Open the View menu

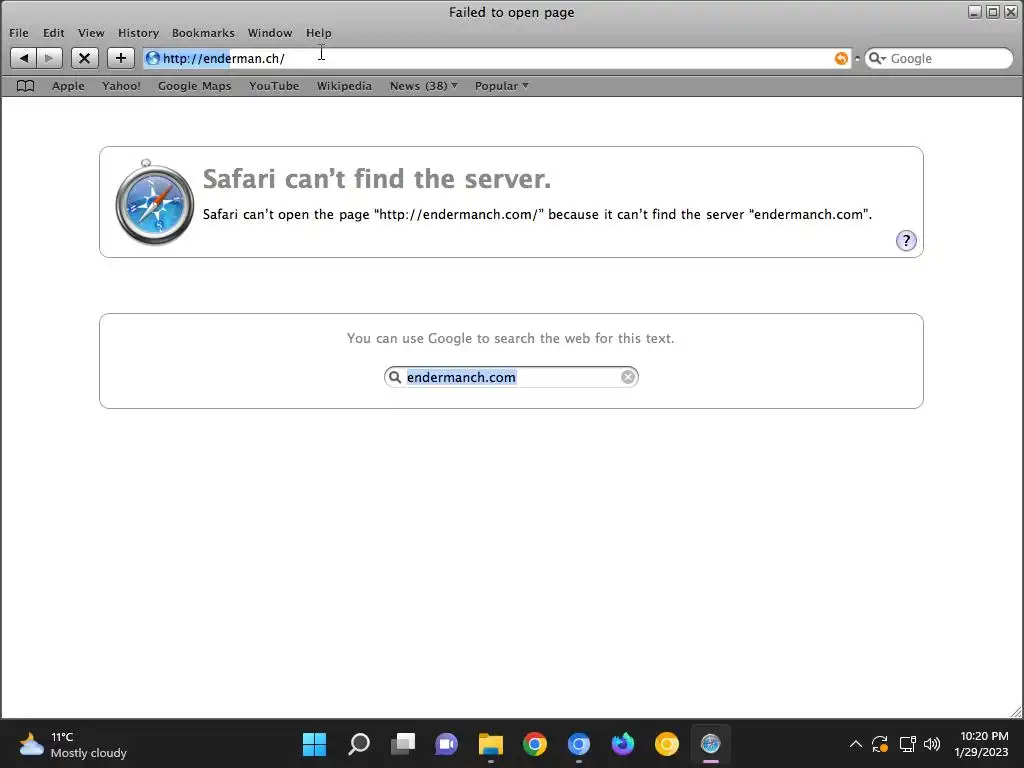91,33
